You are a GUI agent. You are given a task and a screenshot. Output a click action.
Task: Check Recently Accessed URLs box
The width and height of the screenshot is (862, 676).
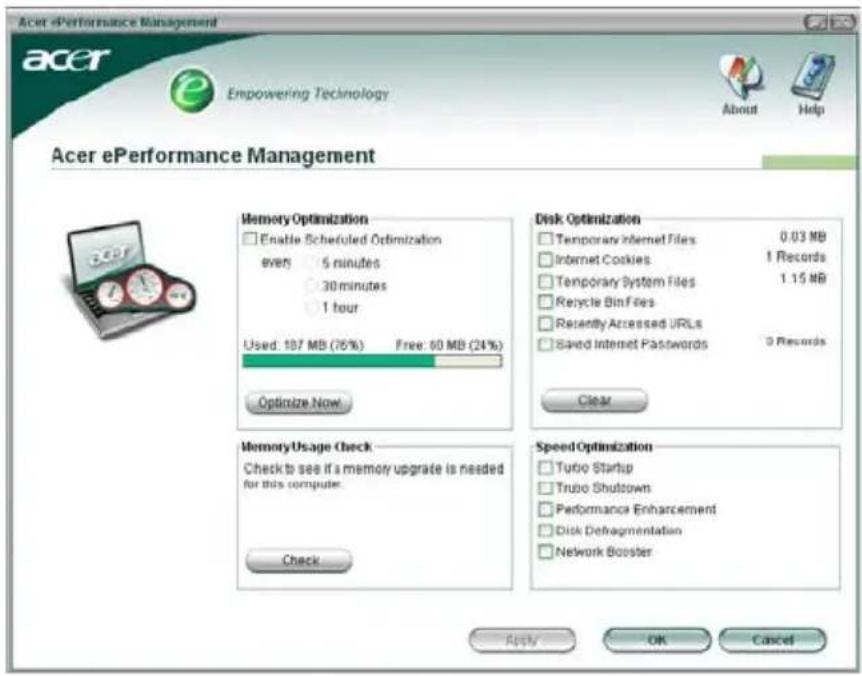coord(545,323)
